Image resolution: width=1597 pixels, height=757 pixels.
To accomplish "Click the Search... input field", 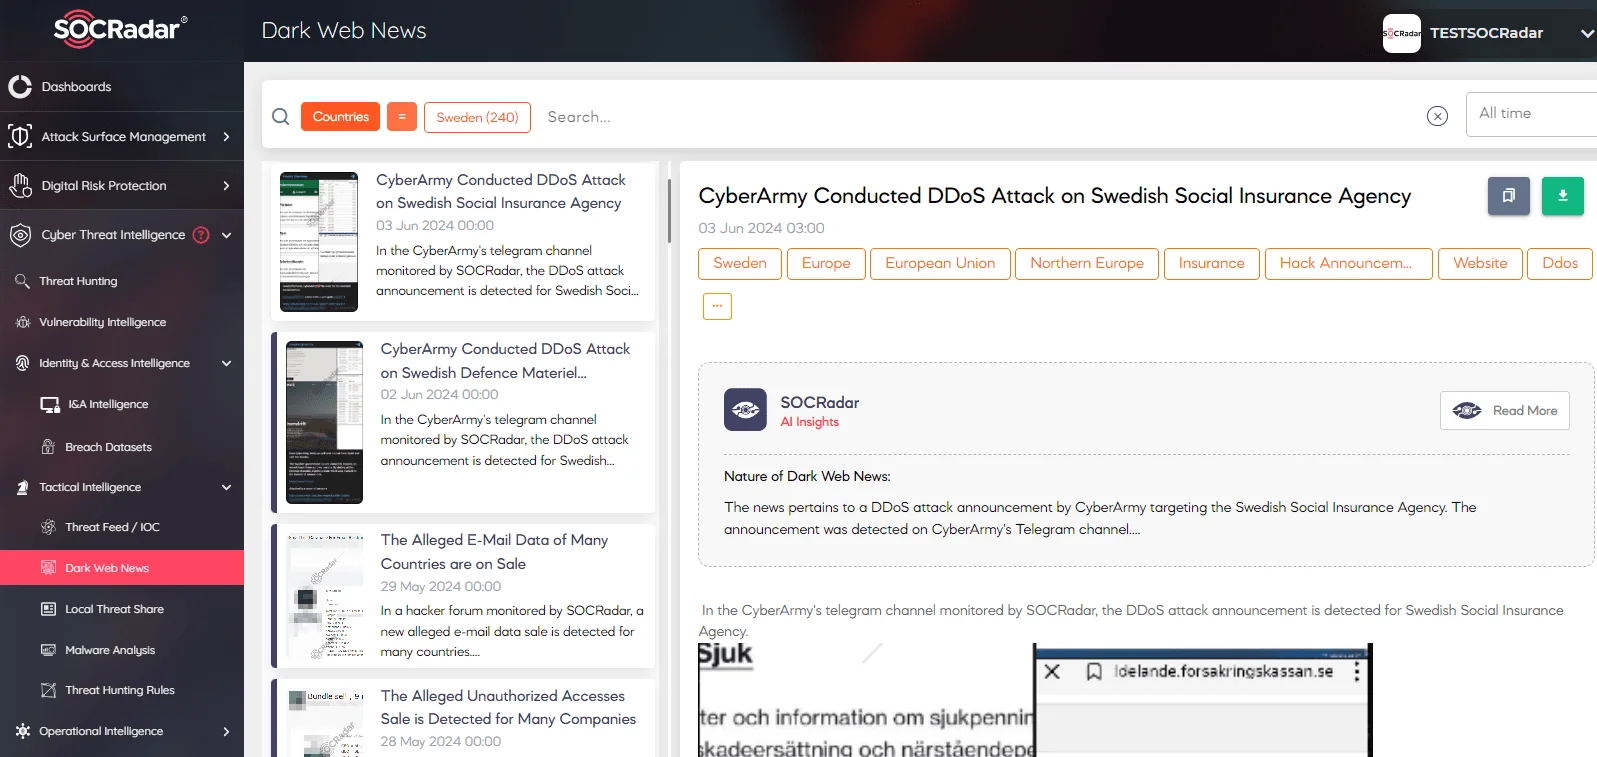I will (x=980, y=117).
